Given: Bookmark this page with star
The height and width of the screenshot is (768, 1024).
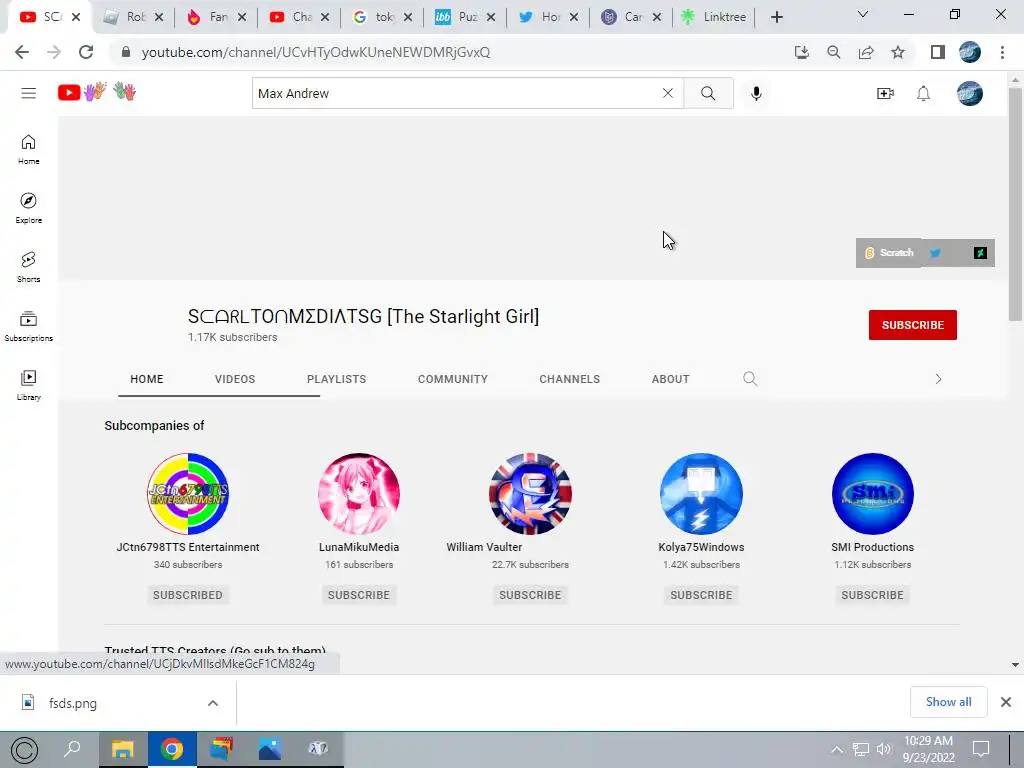Looking at the screenshot, I should click(x=898, y=52).
